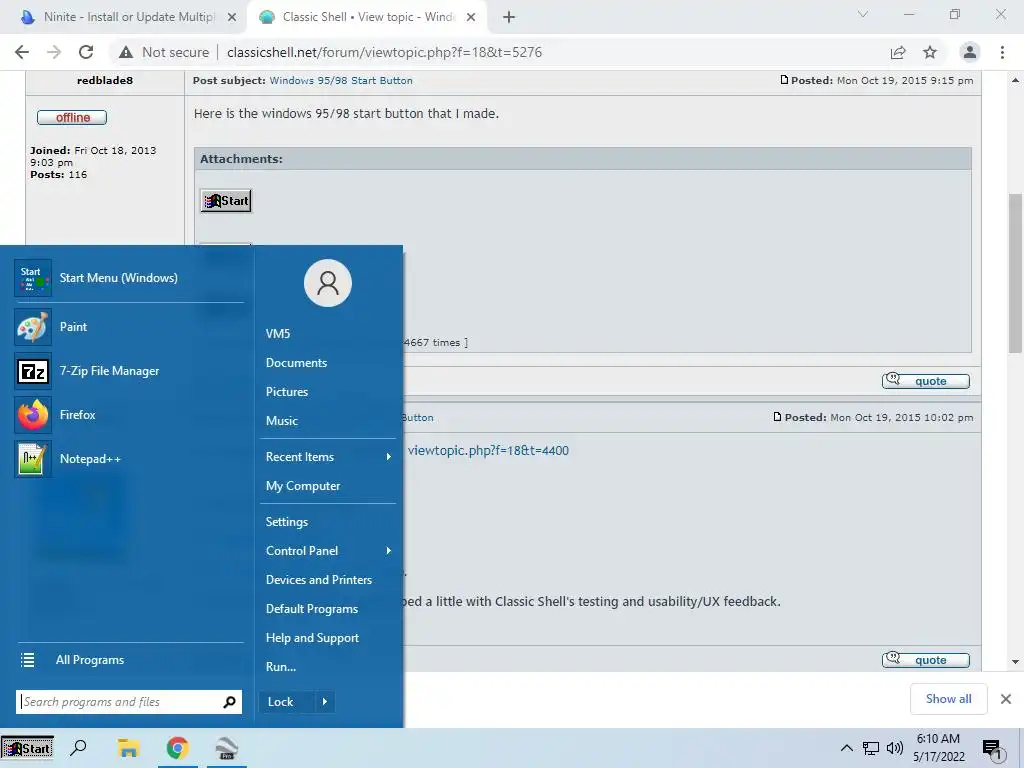Expand the shutdown options arrow next to Lock
This screenshot has height=768, width=1024.
pyautogui.click(x=325, y=702)
